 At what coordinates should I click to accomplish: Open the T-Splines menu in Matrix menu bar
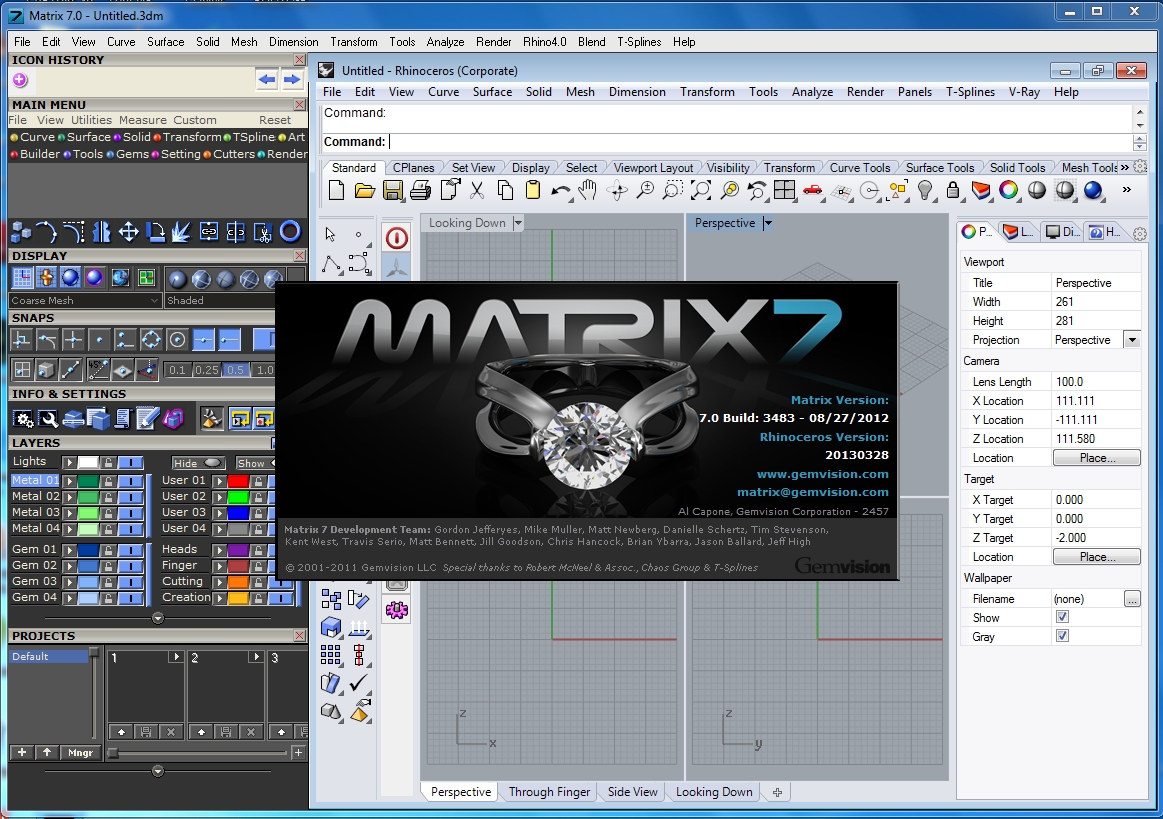tap(639, 42)
